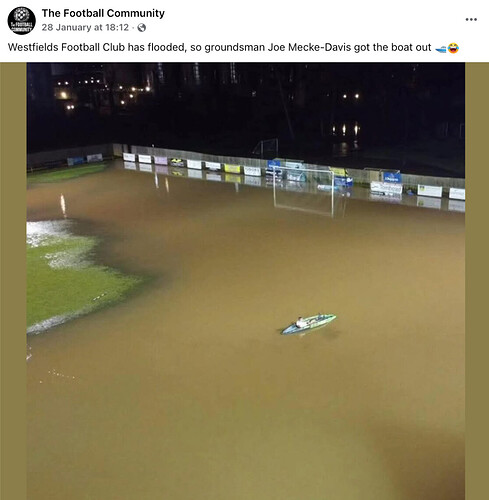489x500 pixels.
Task: Open The Football Community profile picture
Action: [x=21, y=21]
